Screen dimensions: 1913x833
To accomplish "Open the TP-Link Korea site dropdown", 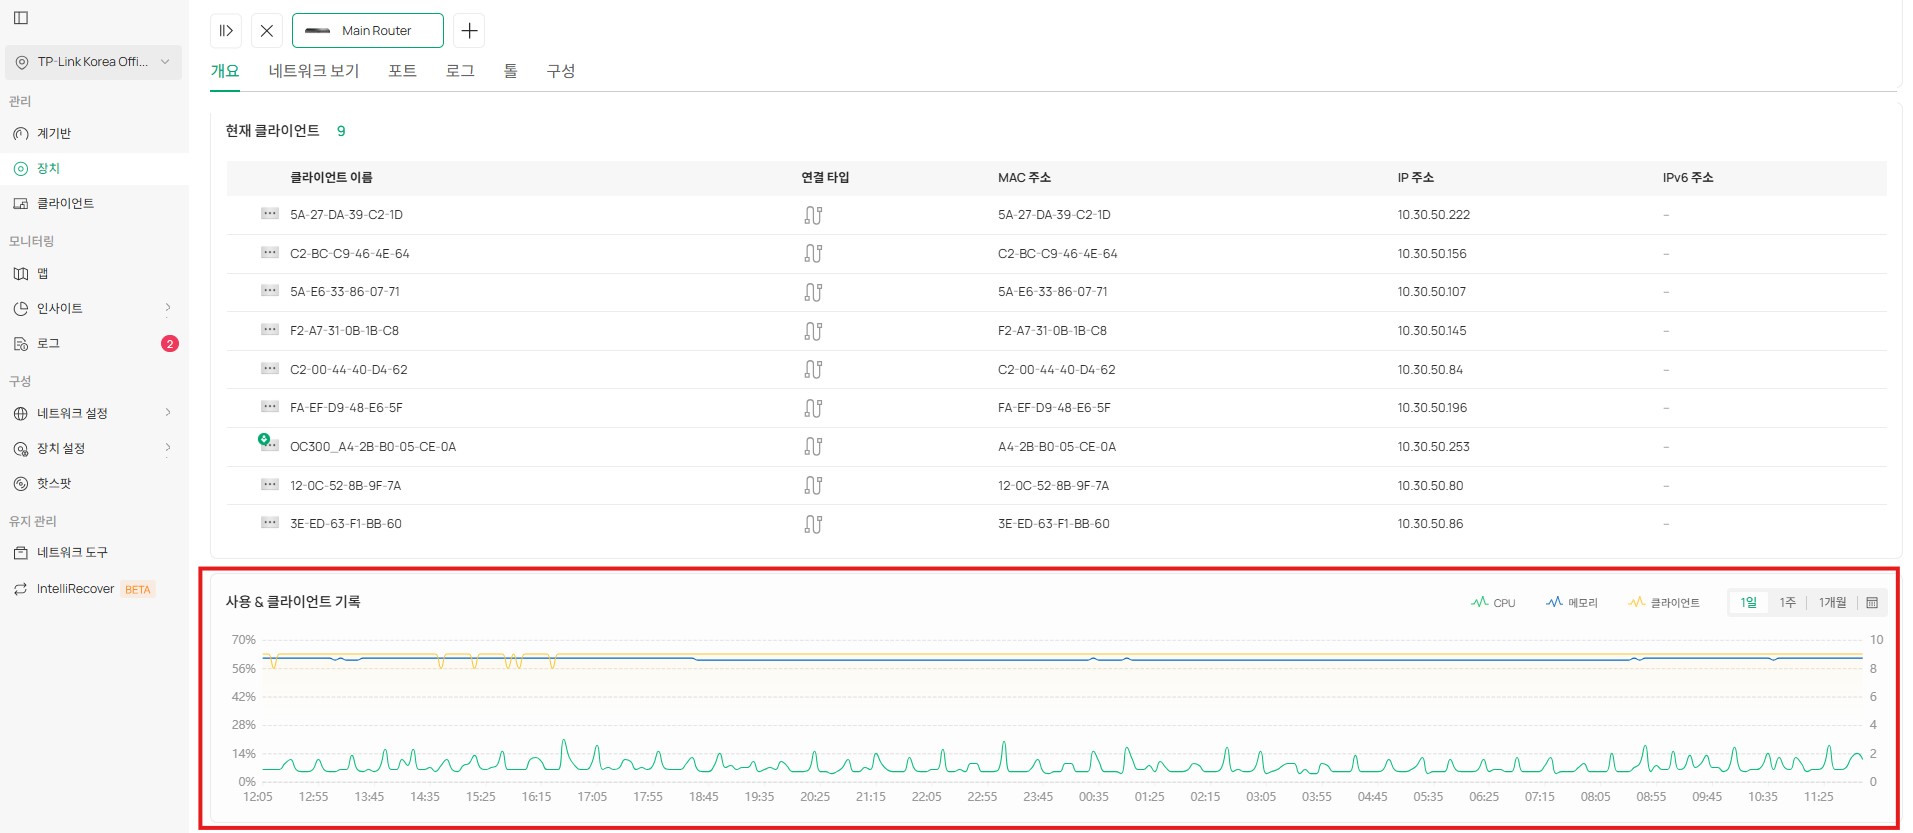I will [x=93, y=62].
